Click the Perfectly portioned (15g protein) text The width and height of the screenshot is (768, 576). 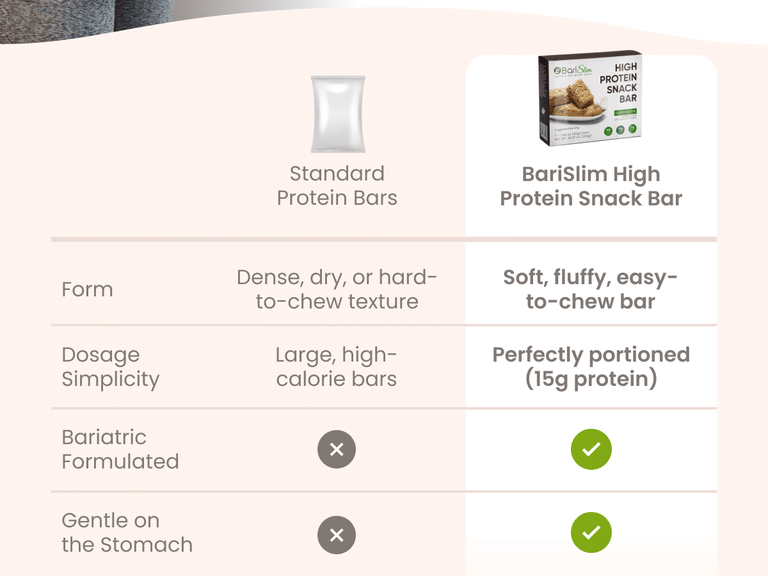591,367
